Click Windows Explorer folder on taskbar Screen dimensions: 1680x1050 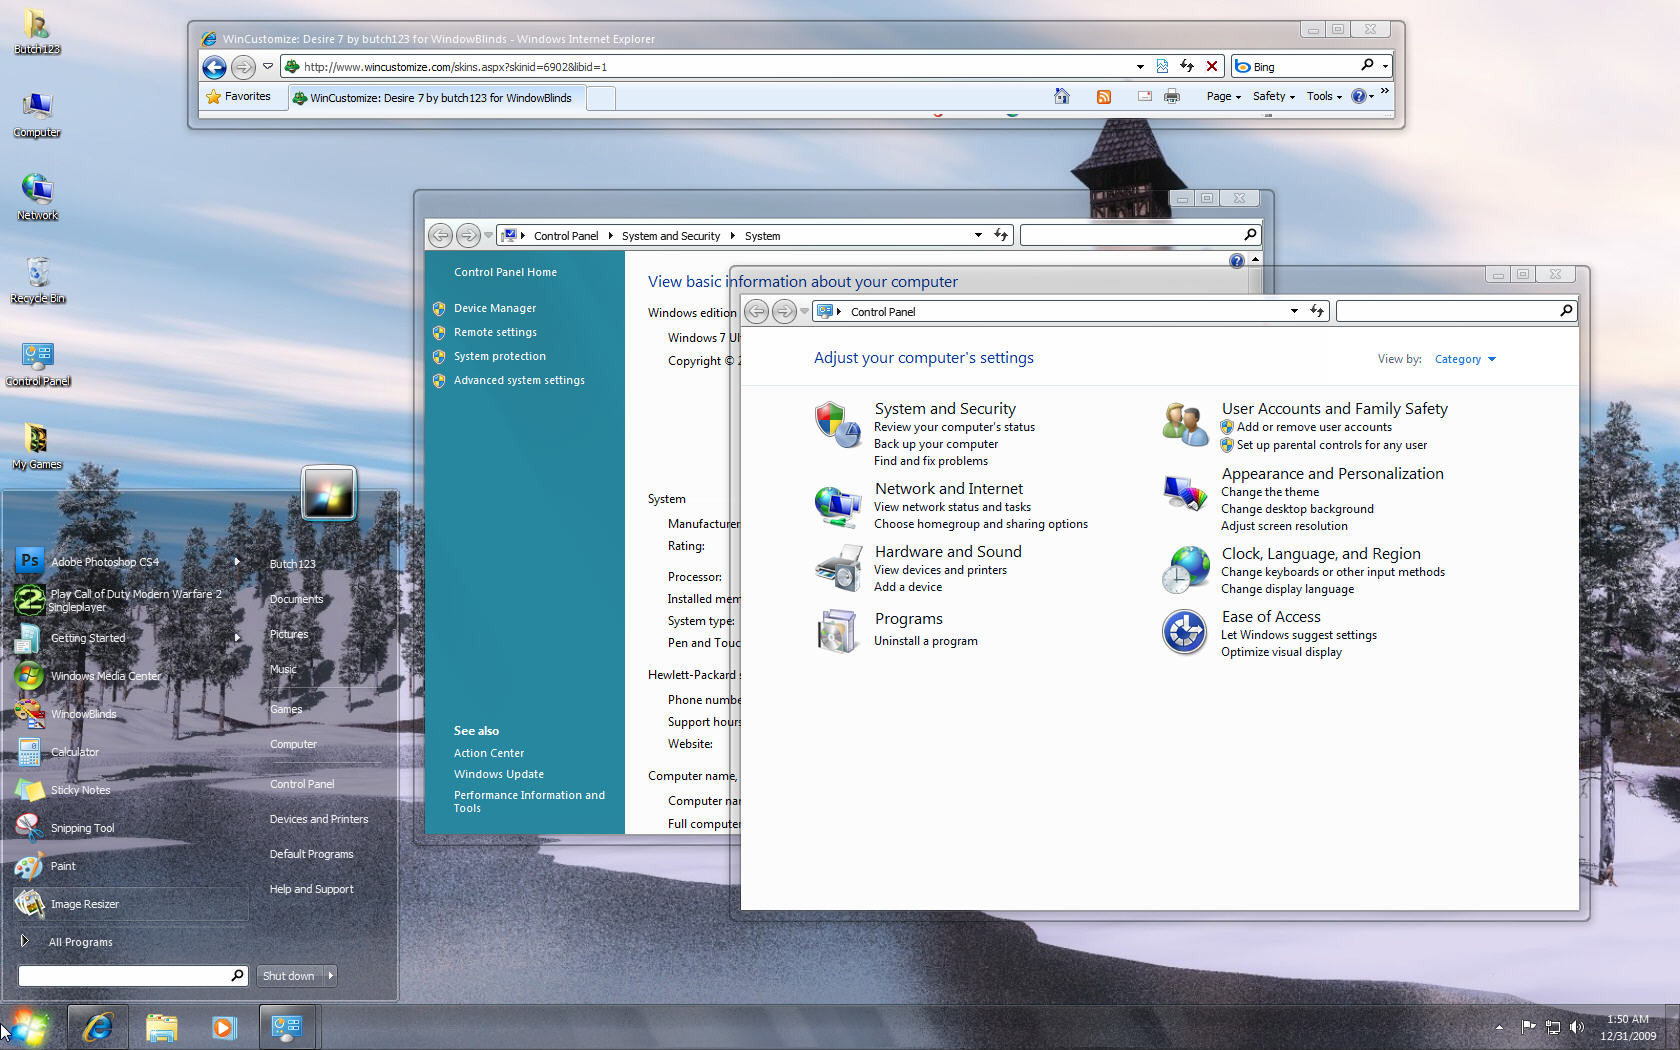[x=161, y=1027]
